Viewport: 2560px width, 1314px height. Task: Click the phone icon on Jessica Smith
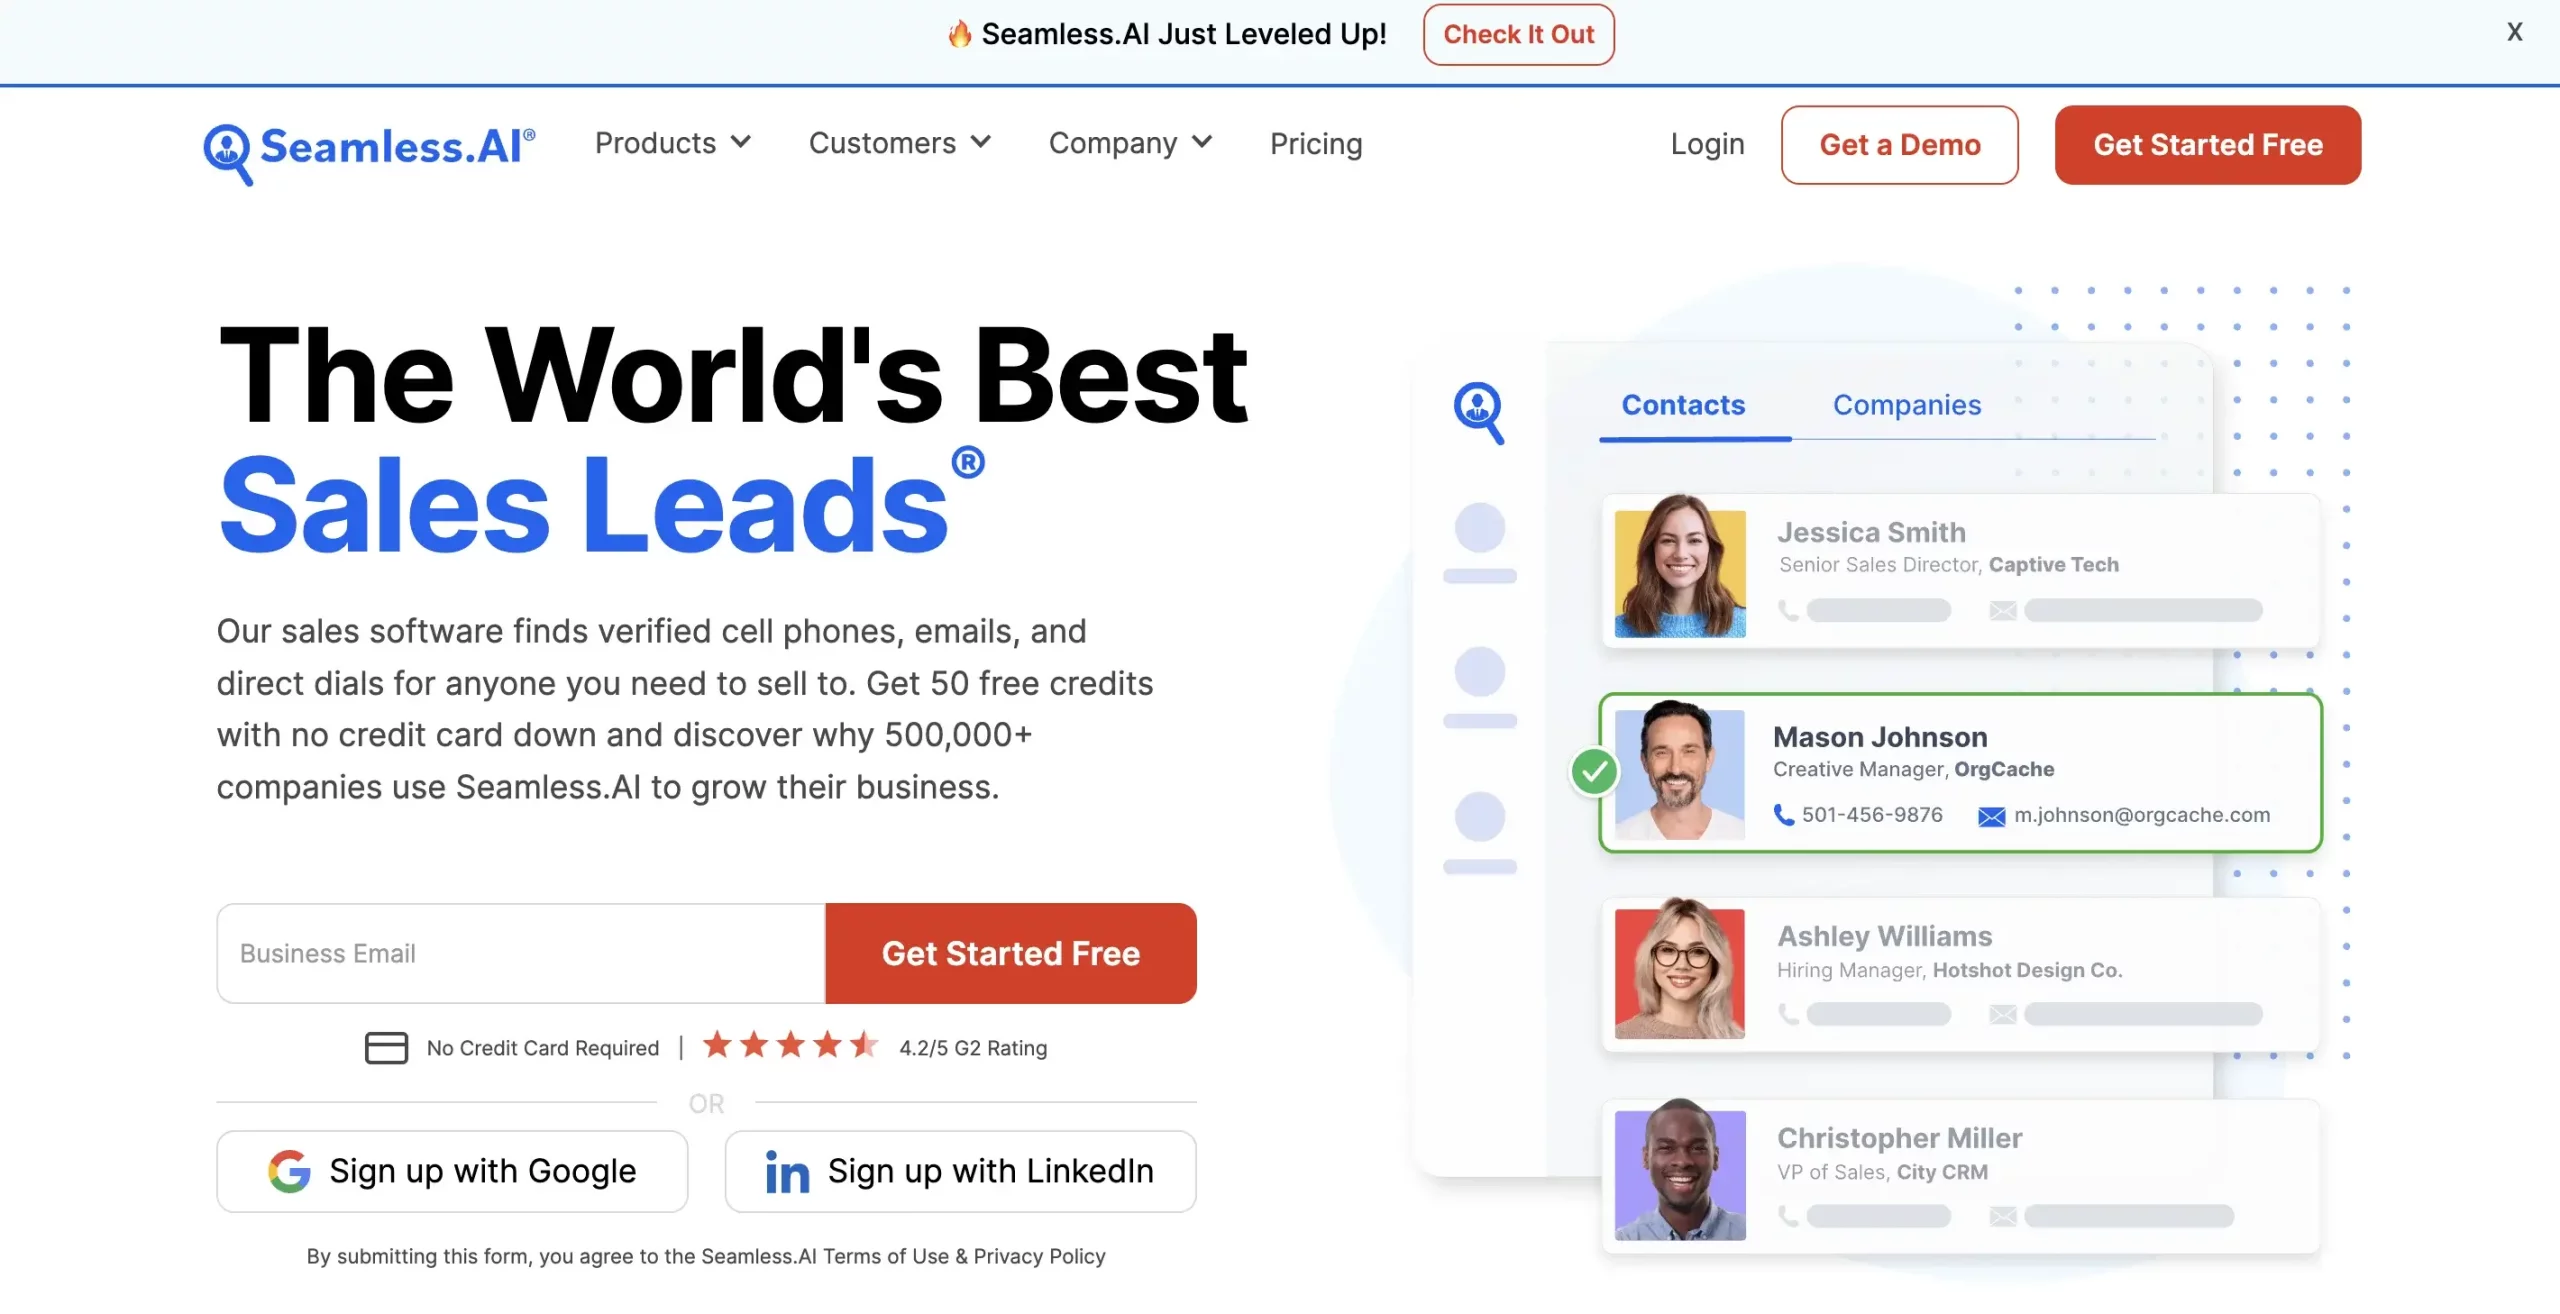point(1788,608)
